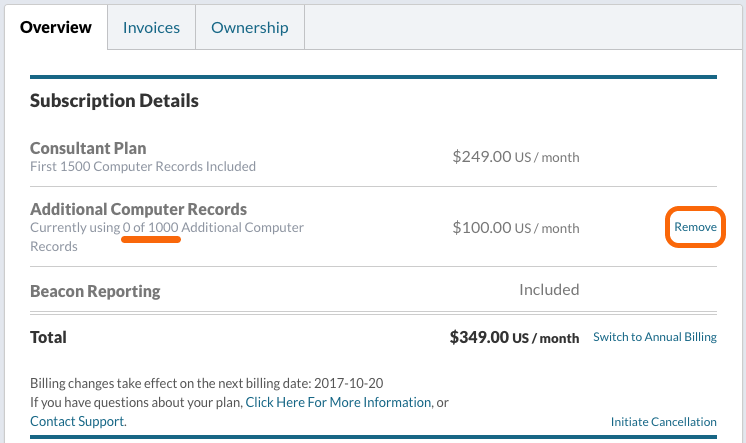This screenshot has height=443, width=746.
Task: Open the Invoices tab
Action: coord(151,28)
